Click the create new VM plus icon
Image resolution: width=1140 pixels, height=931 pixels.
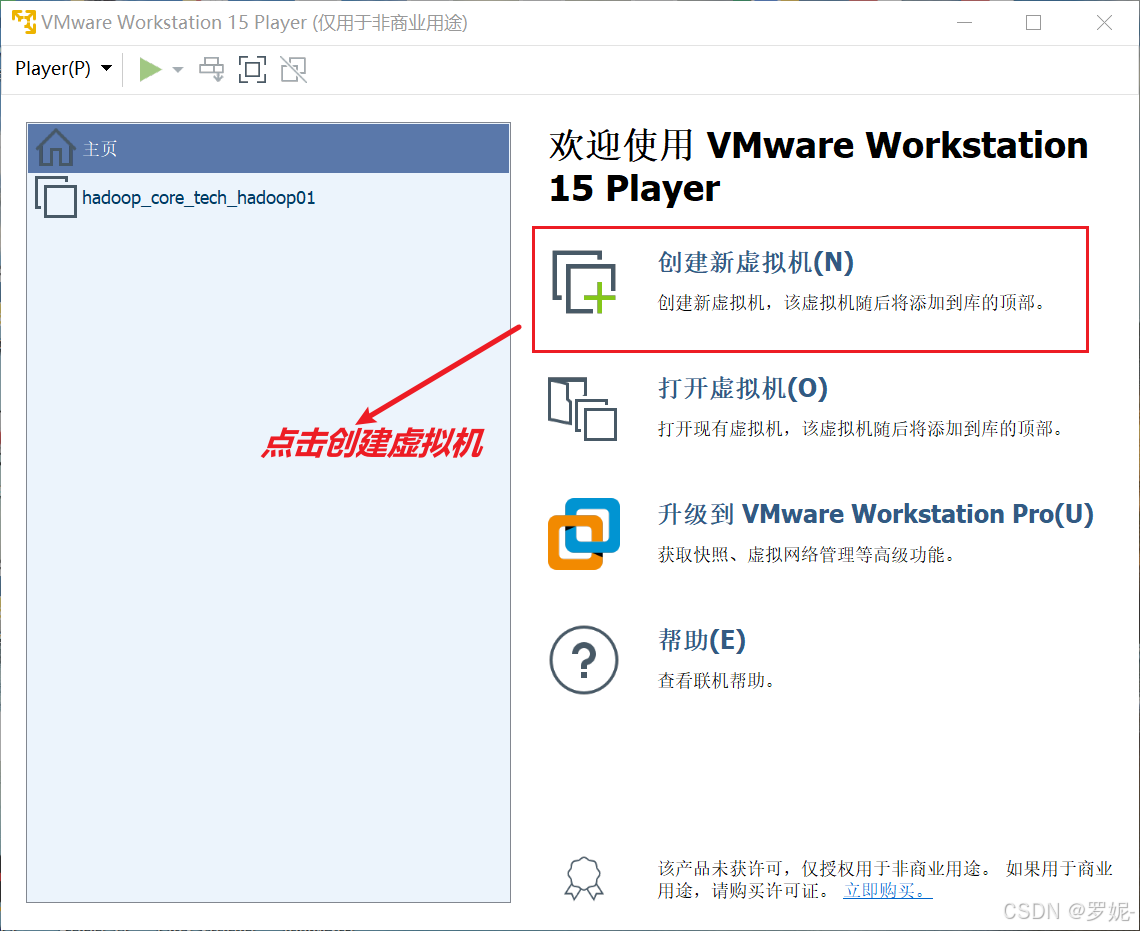point(585,282)
